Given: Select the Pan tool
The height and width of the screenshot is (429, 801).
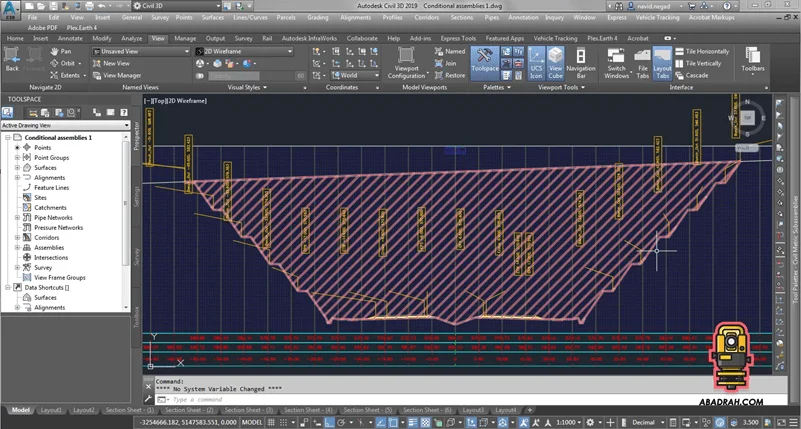Looking at the screenshot, I should click(60, 50).
